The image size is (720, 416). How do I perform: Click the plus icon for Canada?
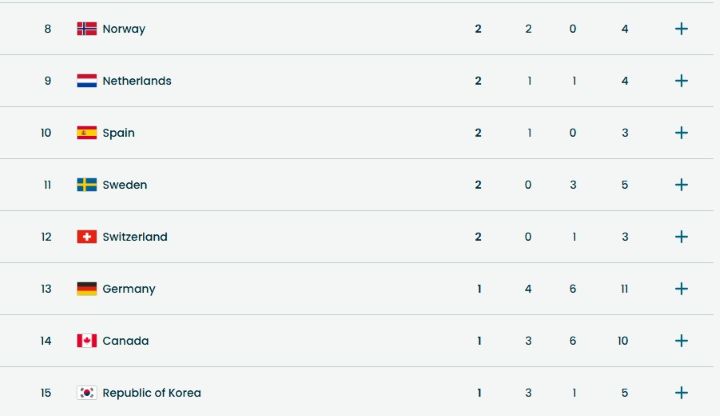[681, 341]
